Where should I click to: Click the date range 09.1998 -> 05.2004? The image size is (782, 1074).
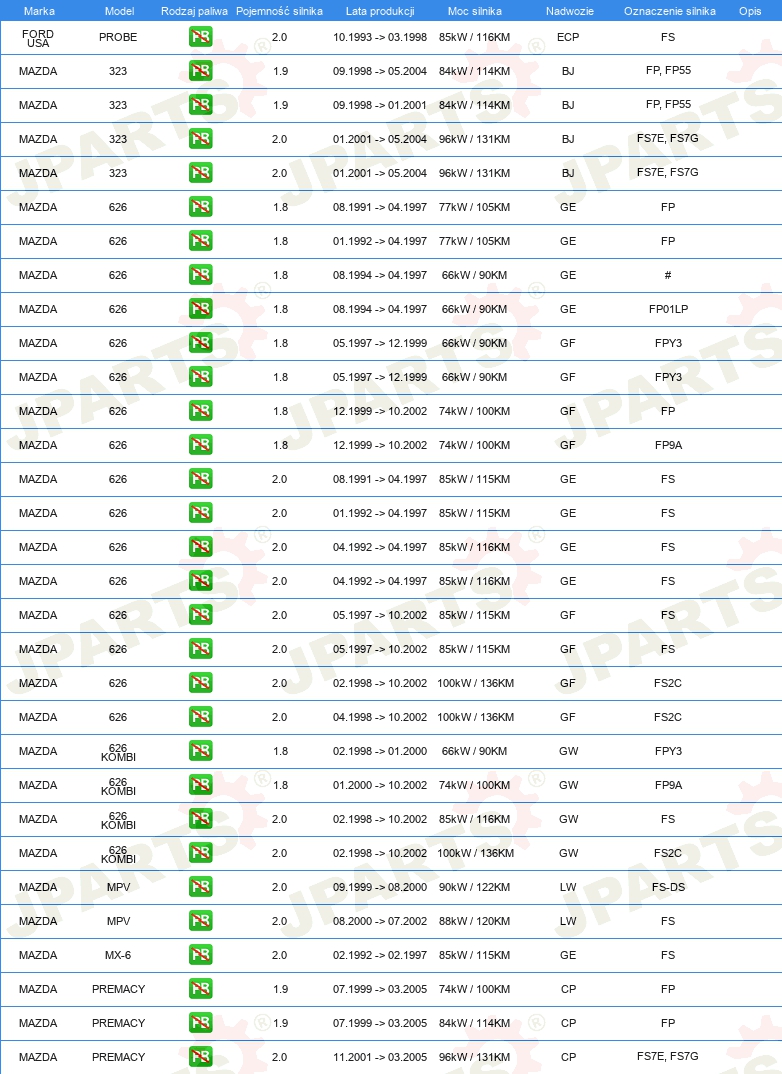380,71
